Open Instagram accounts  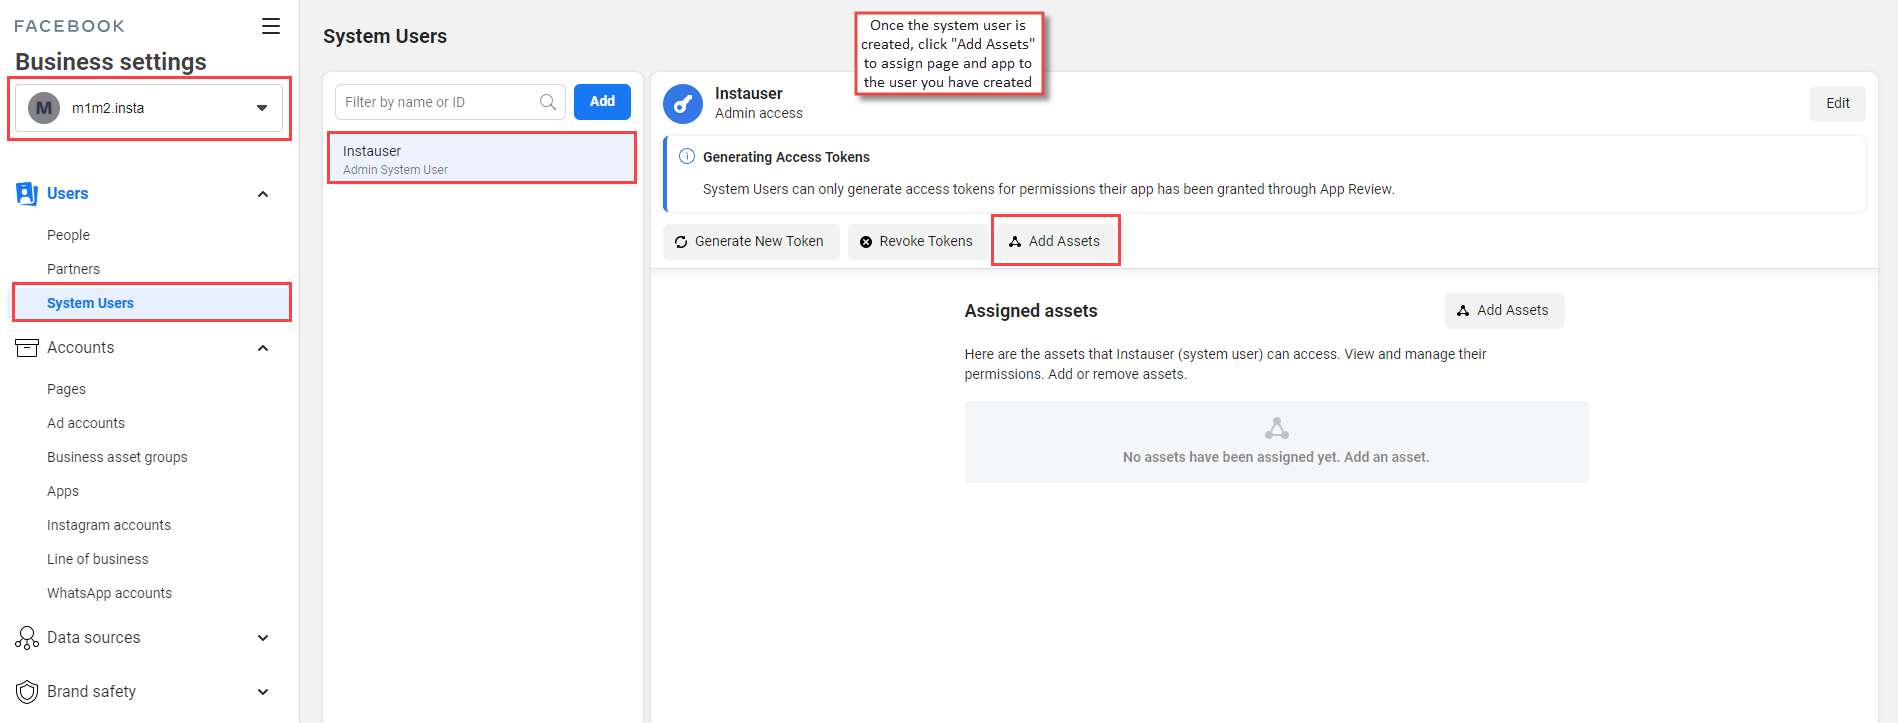pos(109,525)
